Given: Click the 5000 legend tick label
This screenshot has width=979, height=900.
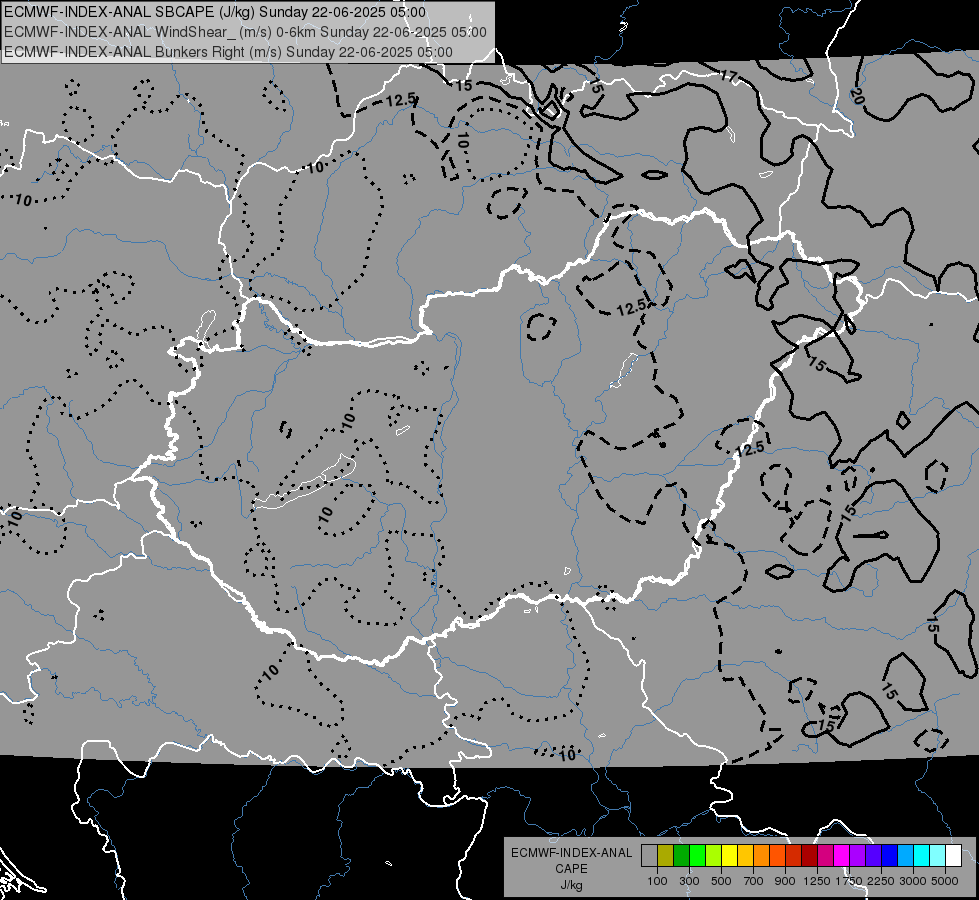Looking at the screenshot, I should click(x=945, y=881).
